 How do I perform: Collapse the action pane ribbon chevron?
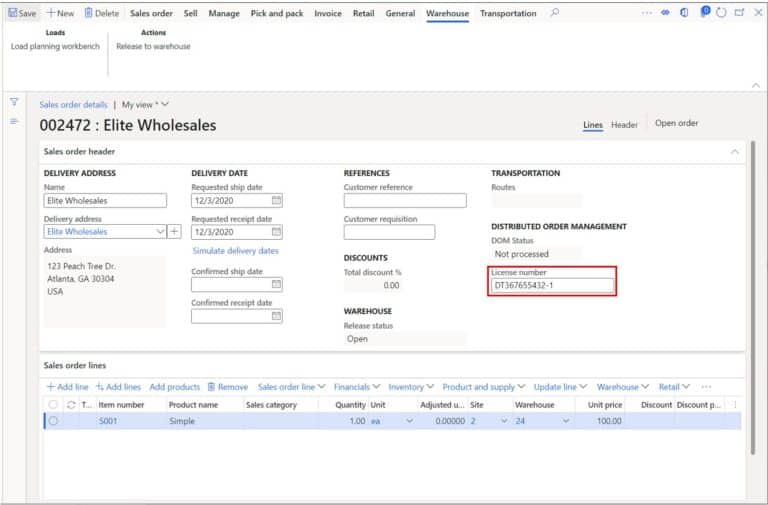tap(756, 86)
